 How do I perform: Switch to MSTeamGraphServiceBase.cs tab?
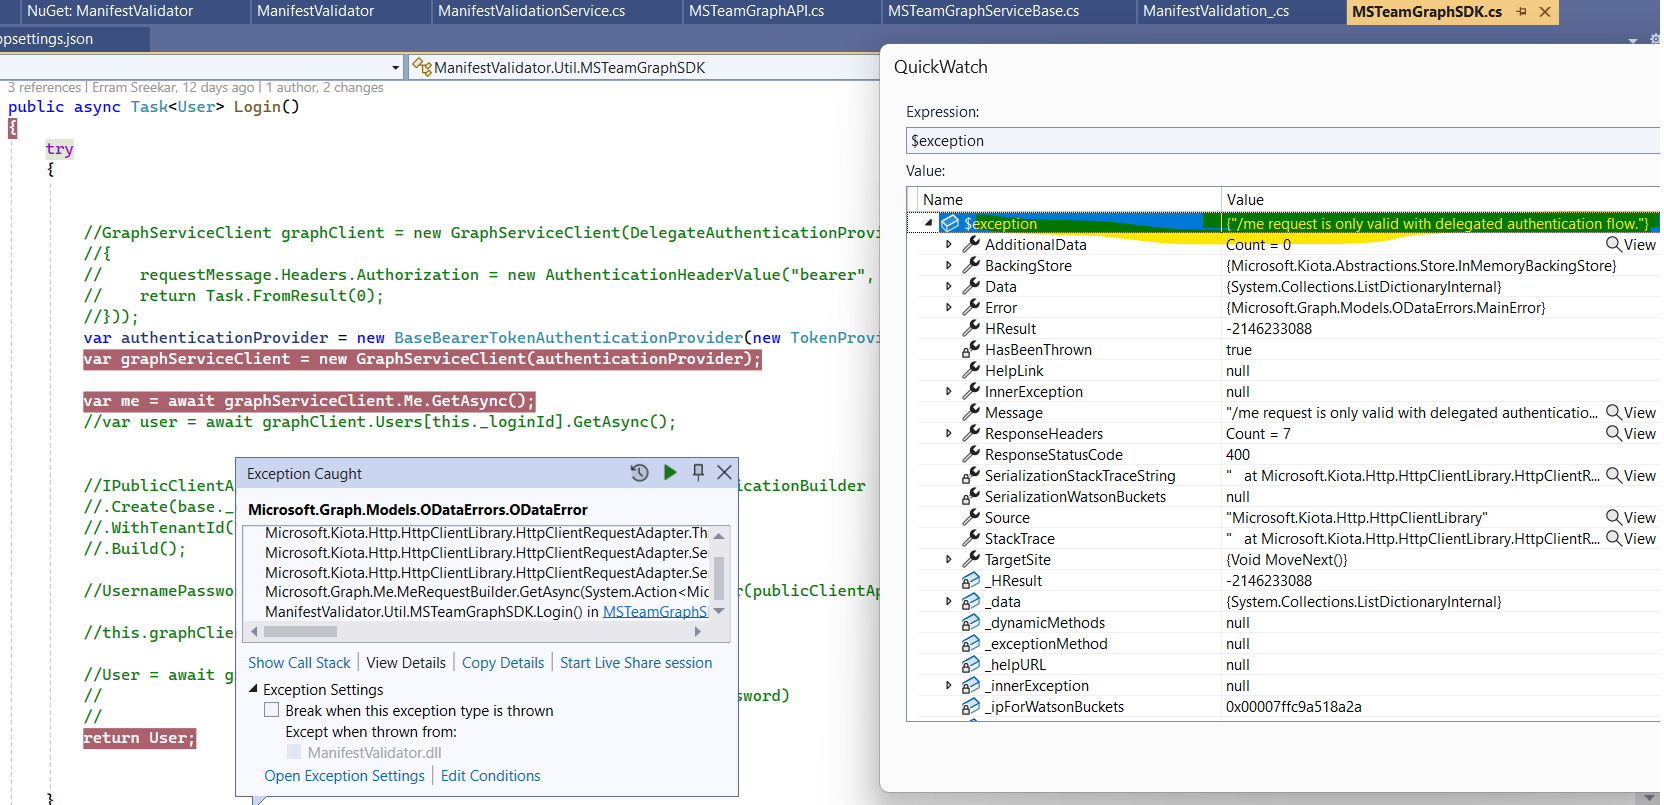(983, 11)
